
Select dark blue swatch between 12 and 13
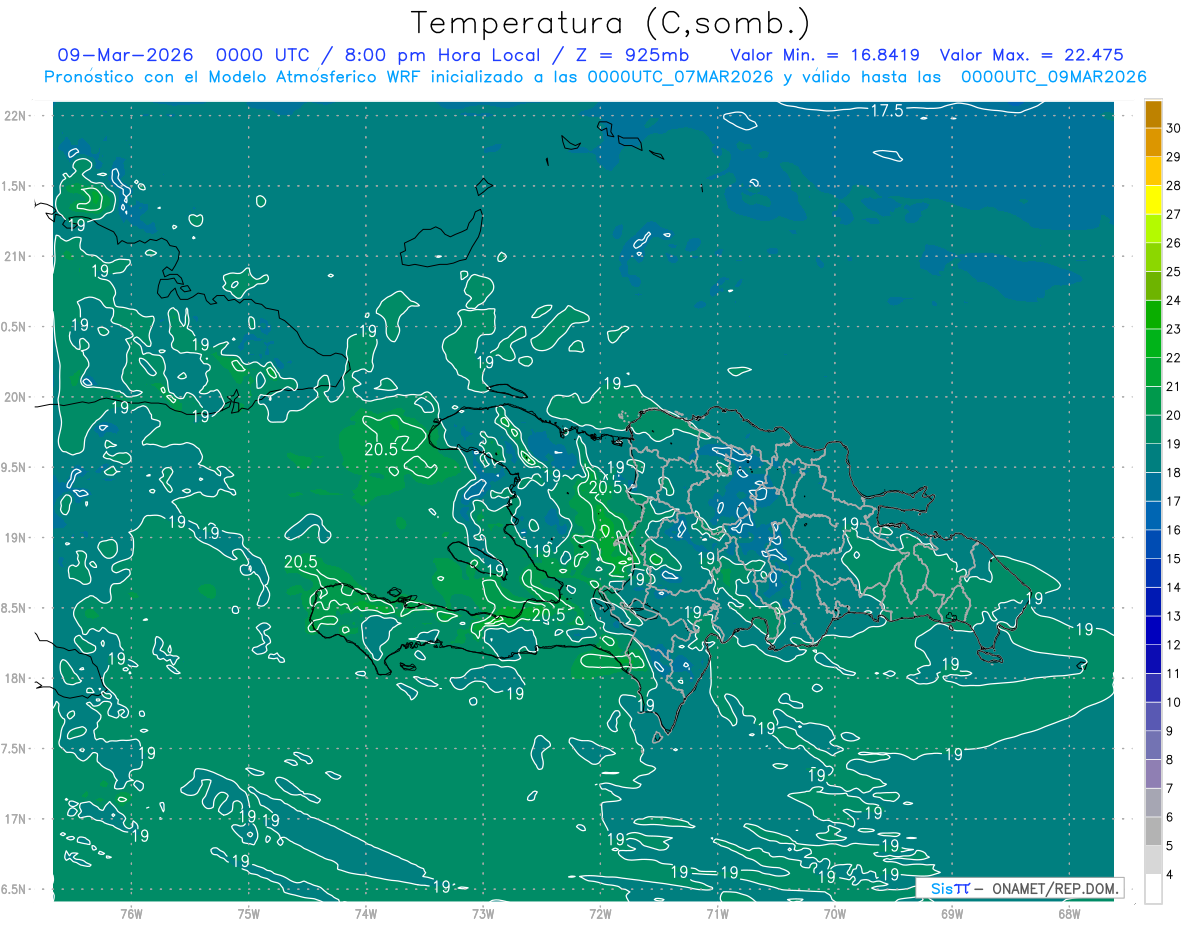tap(1153, 631)
